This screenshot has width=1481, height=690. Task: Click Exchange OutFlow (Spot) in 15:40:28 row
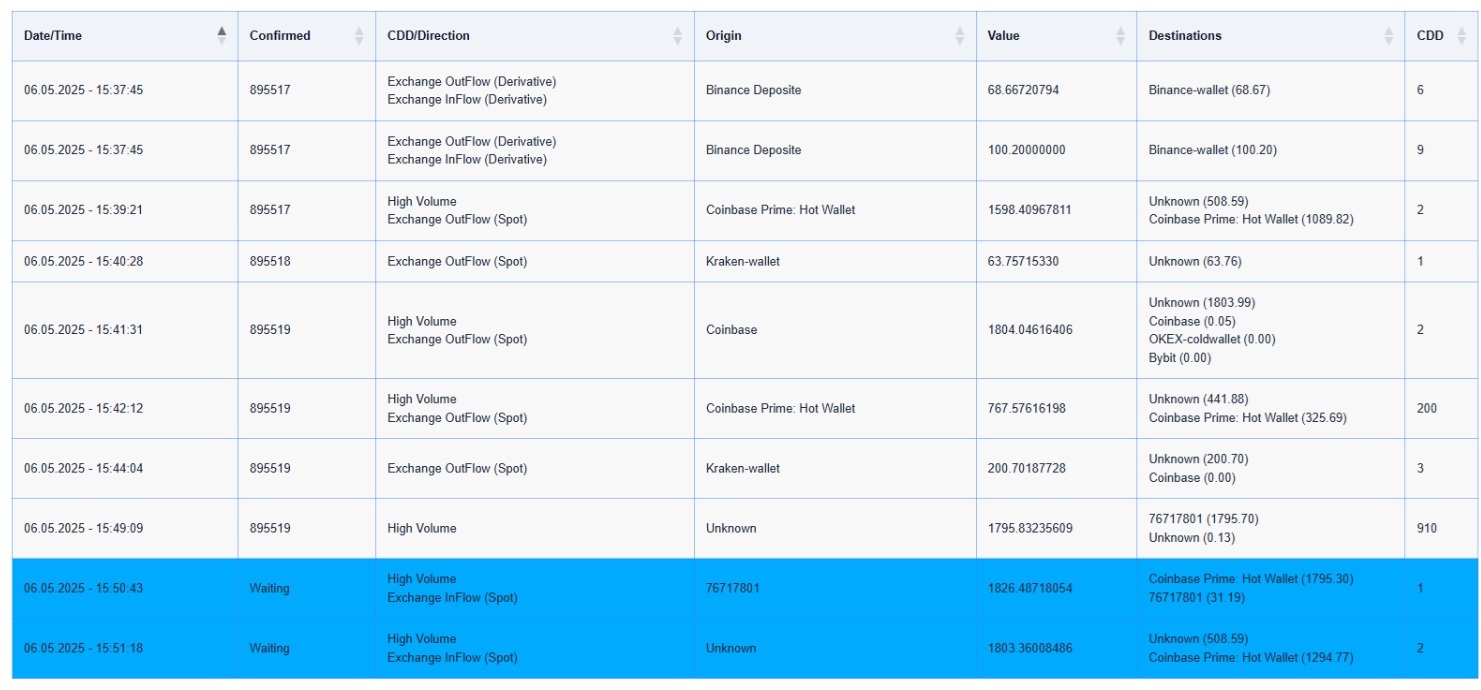coord(457,261)
